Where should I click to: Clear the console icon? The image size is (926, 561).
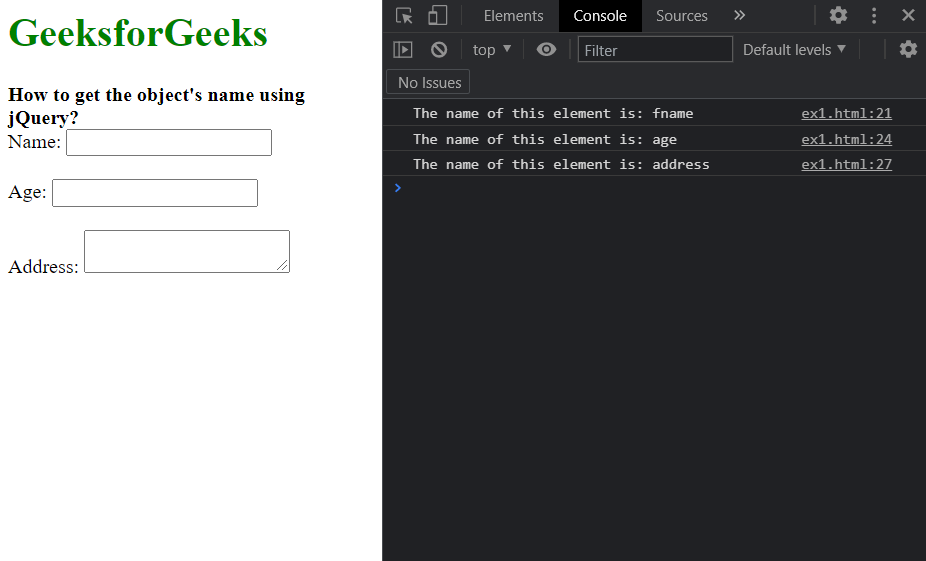[x=439, y=50]
